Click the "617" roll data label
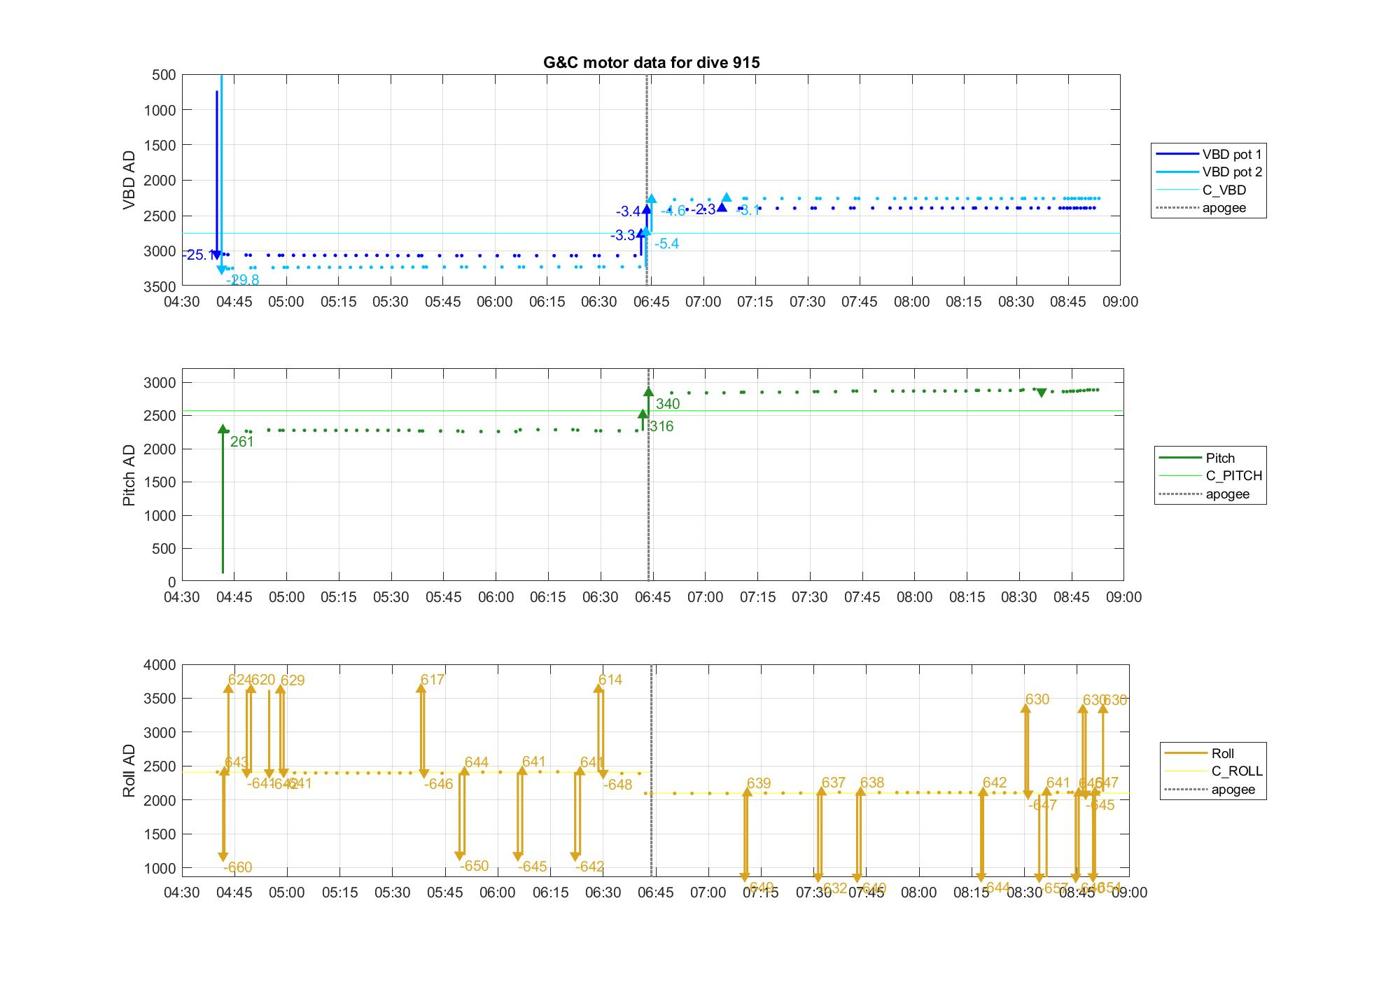Screen dimensions: 1400x986 pos(432,680)
